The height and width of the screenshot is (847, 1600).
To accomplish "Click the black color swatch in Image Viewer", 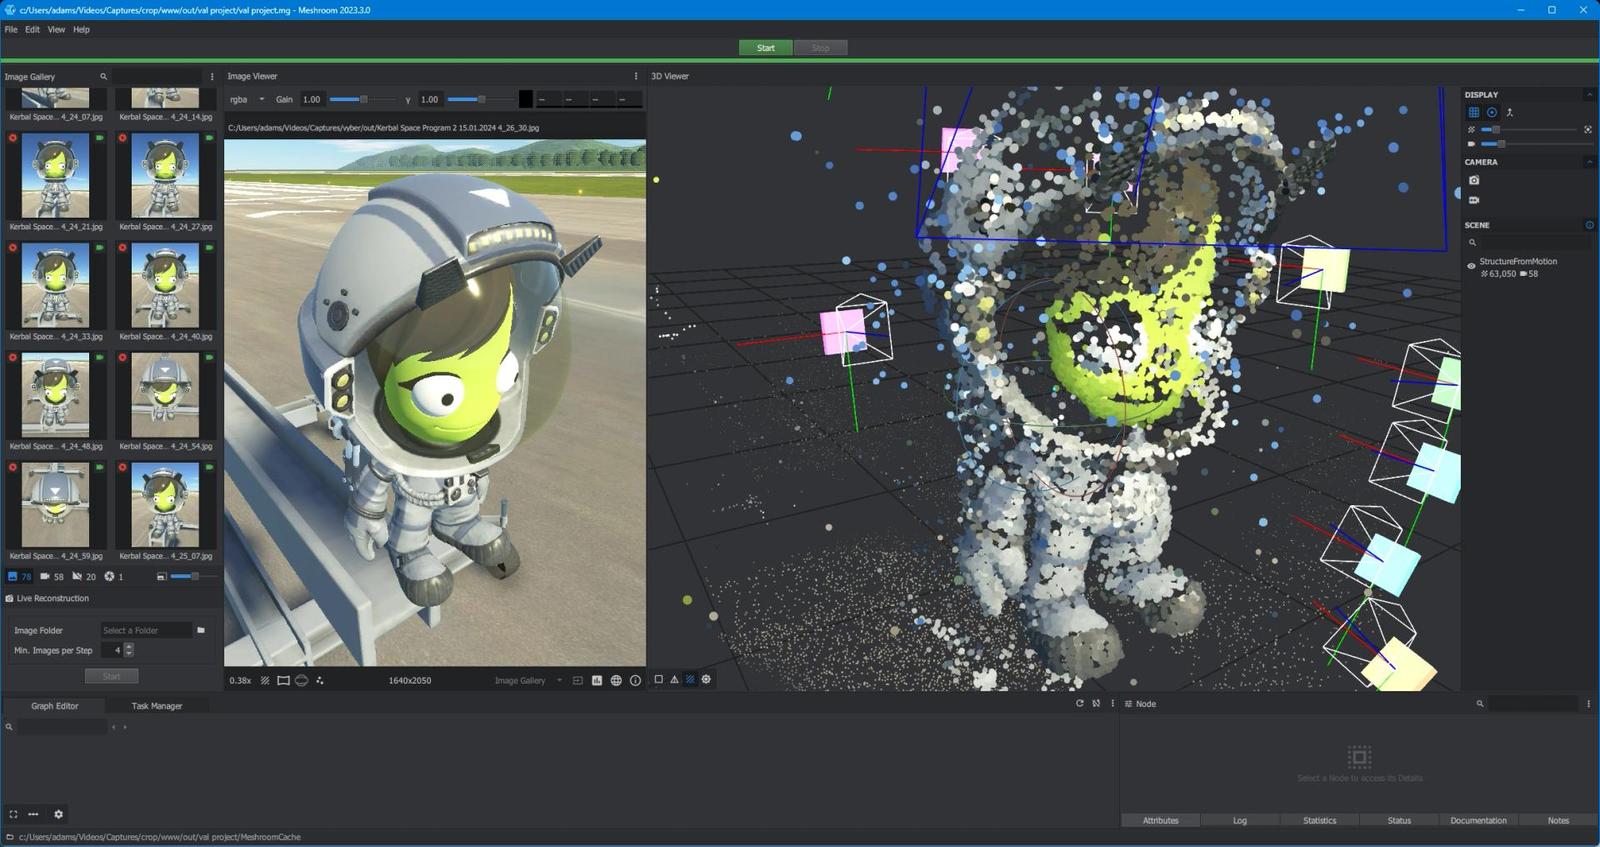I will (526, 99).
